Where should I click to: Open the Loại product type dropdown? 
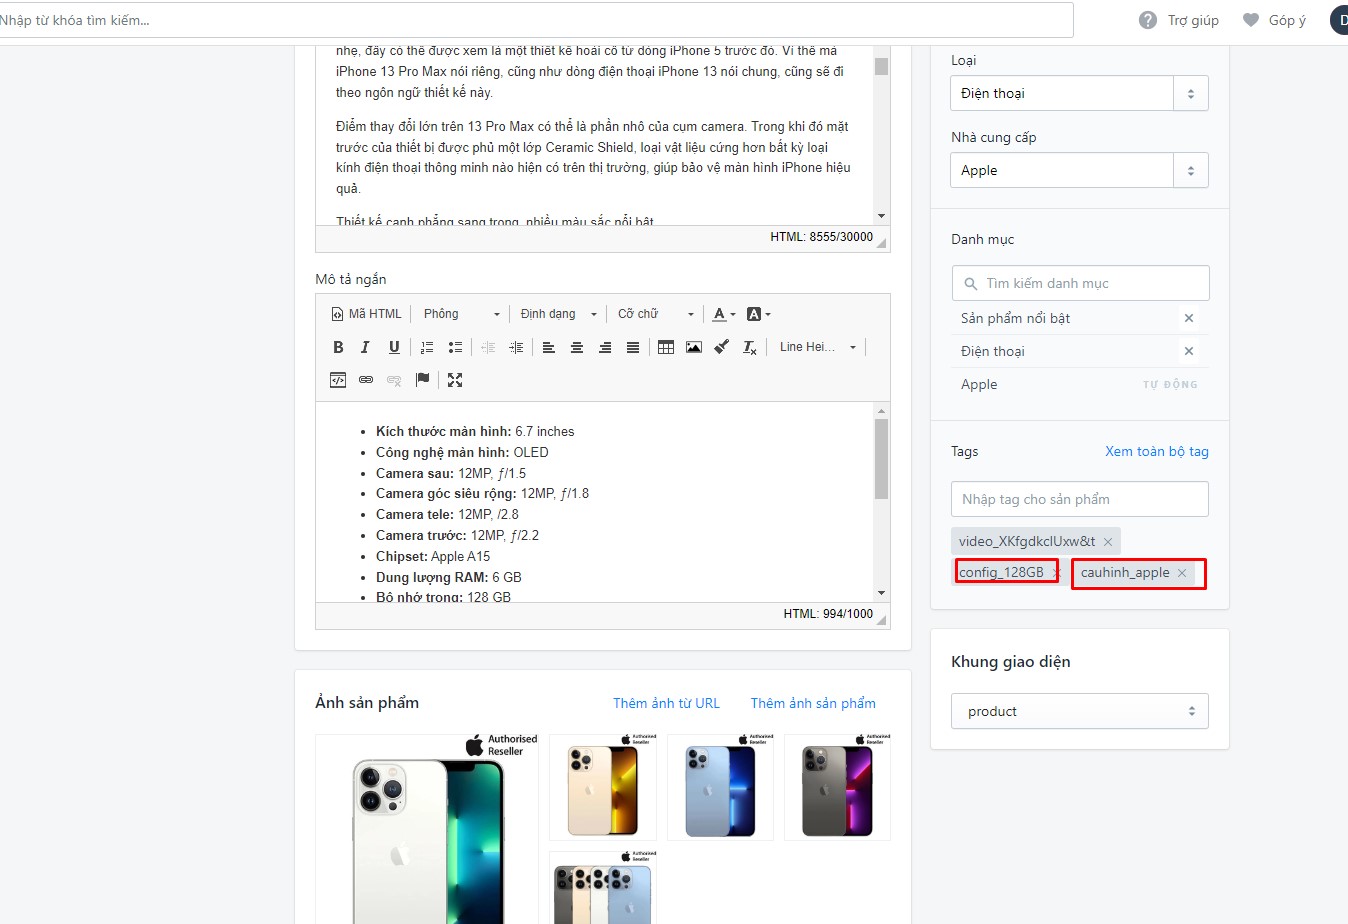tap(1079, 93)
